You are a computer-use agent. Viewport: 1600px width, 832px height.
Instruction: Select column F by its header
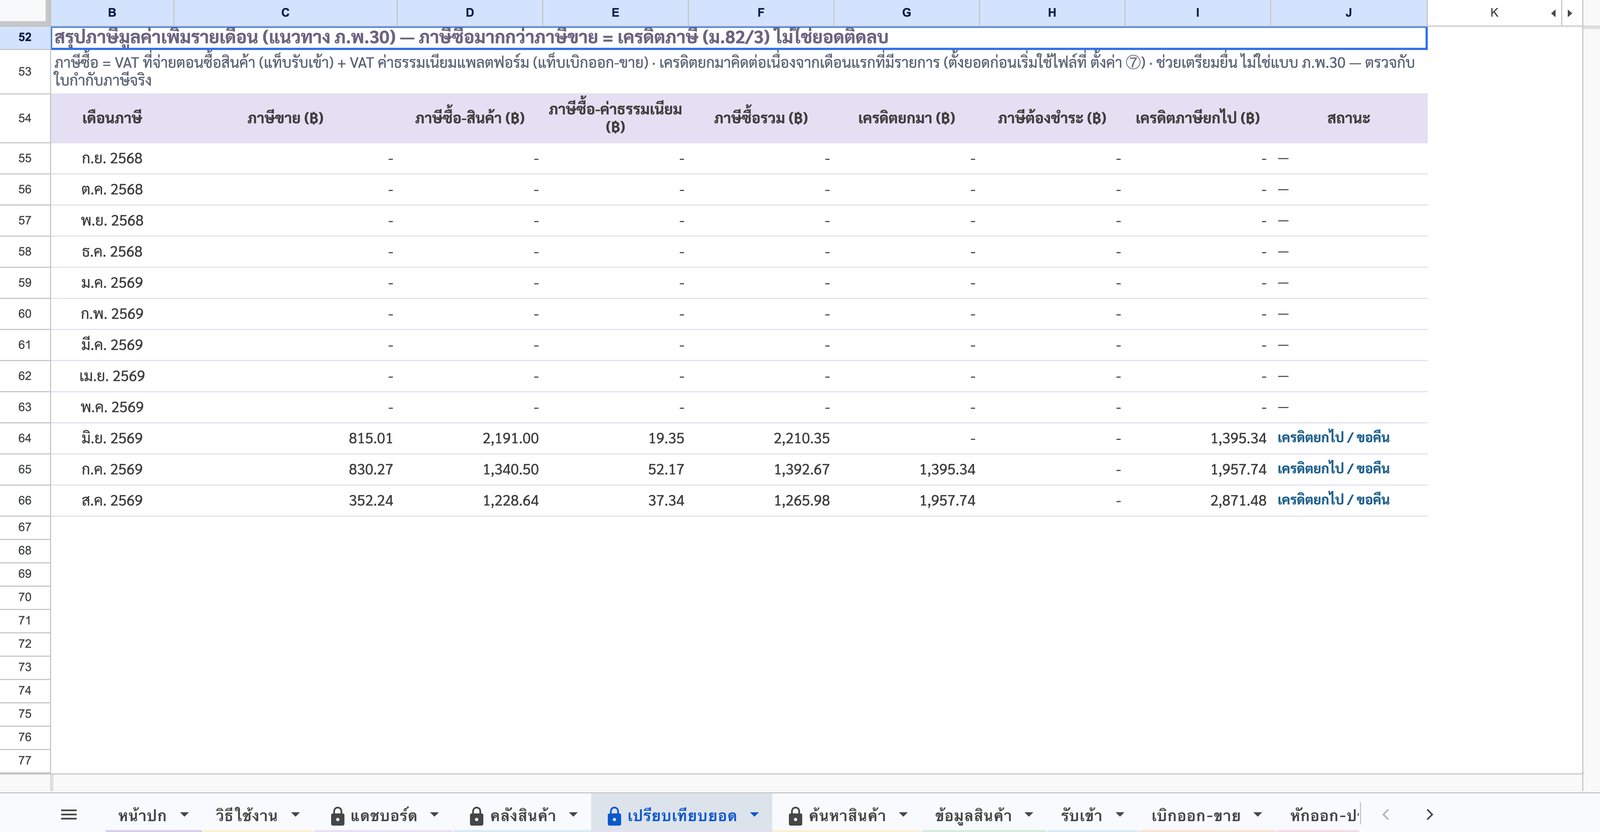(761, 13)
